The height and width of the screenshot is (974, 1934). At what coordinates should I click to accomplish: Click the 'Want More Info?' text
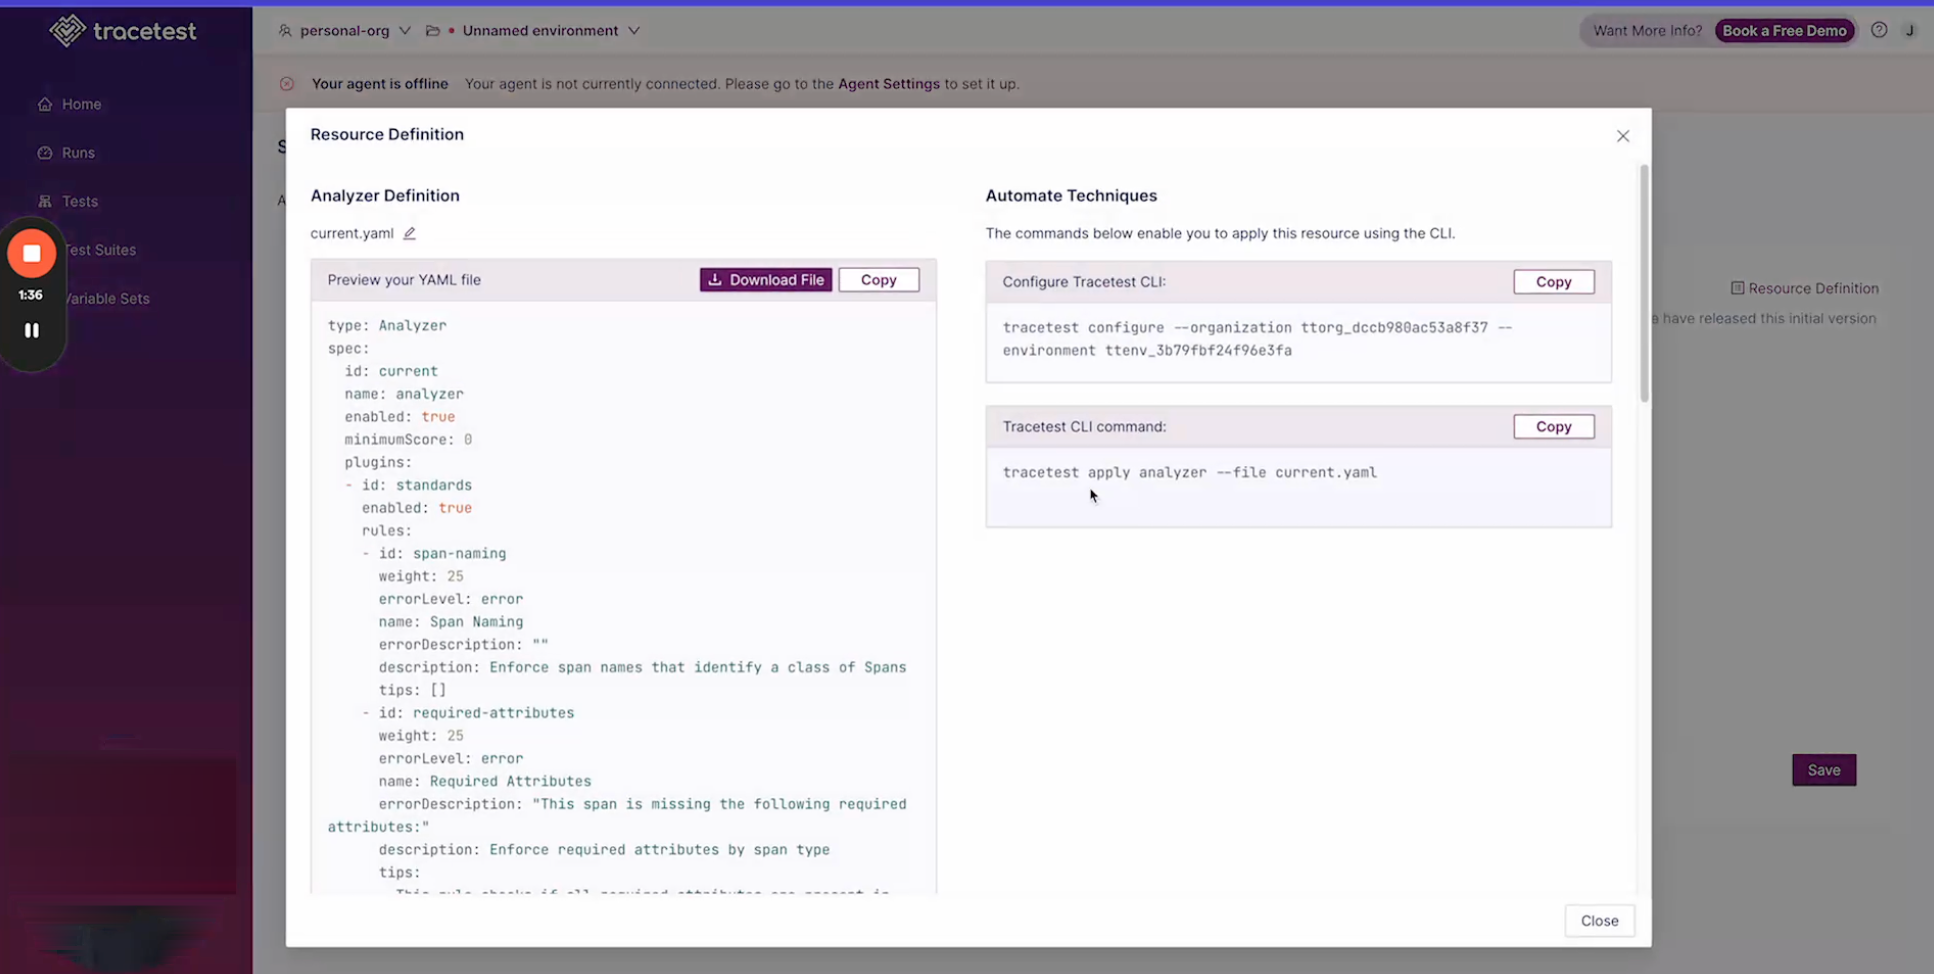pos(1647,31)
